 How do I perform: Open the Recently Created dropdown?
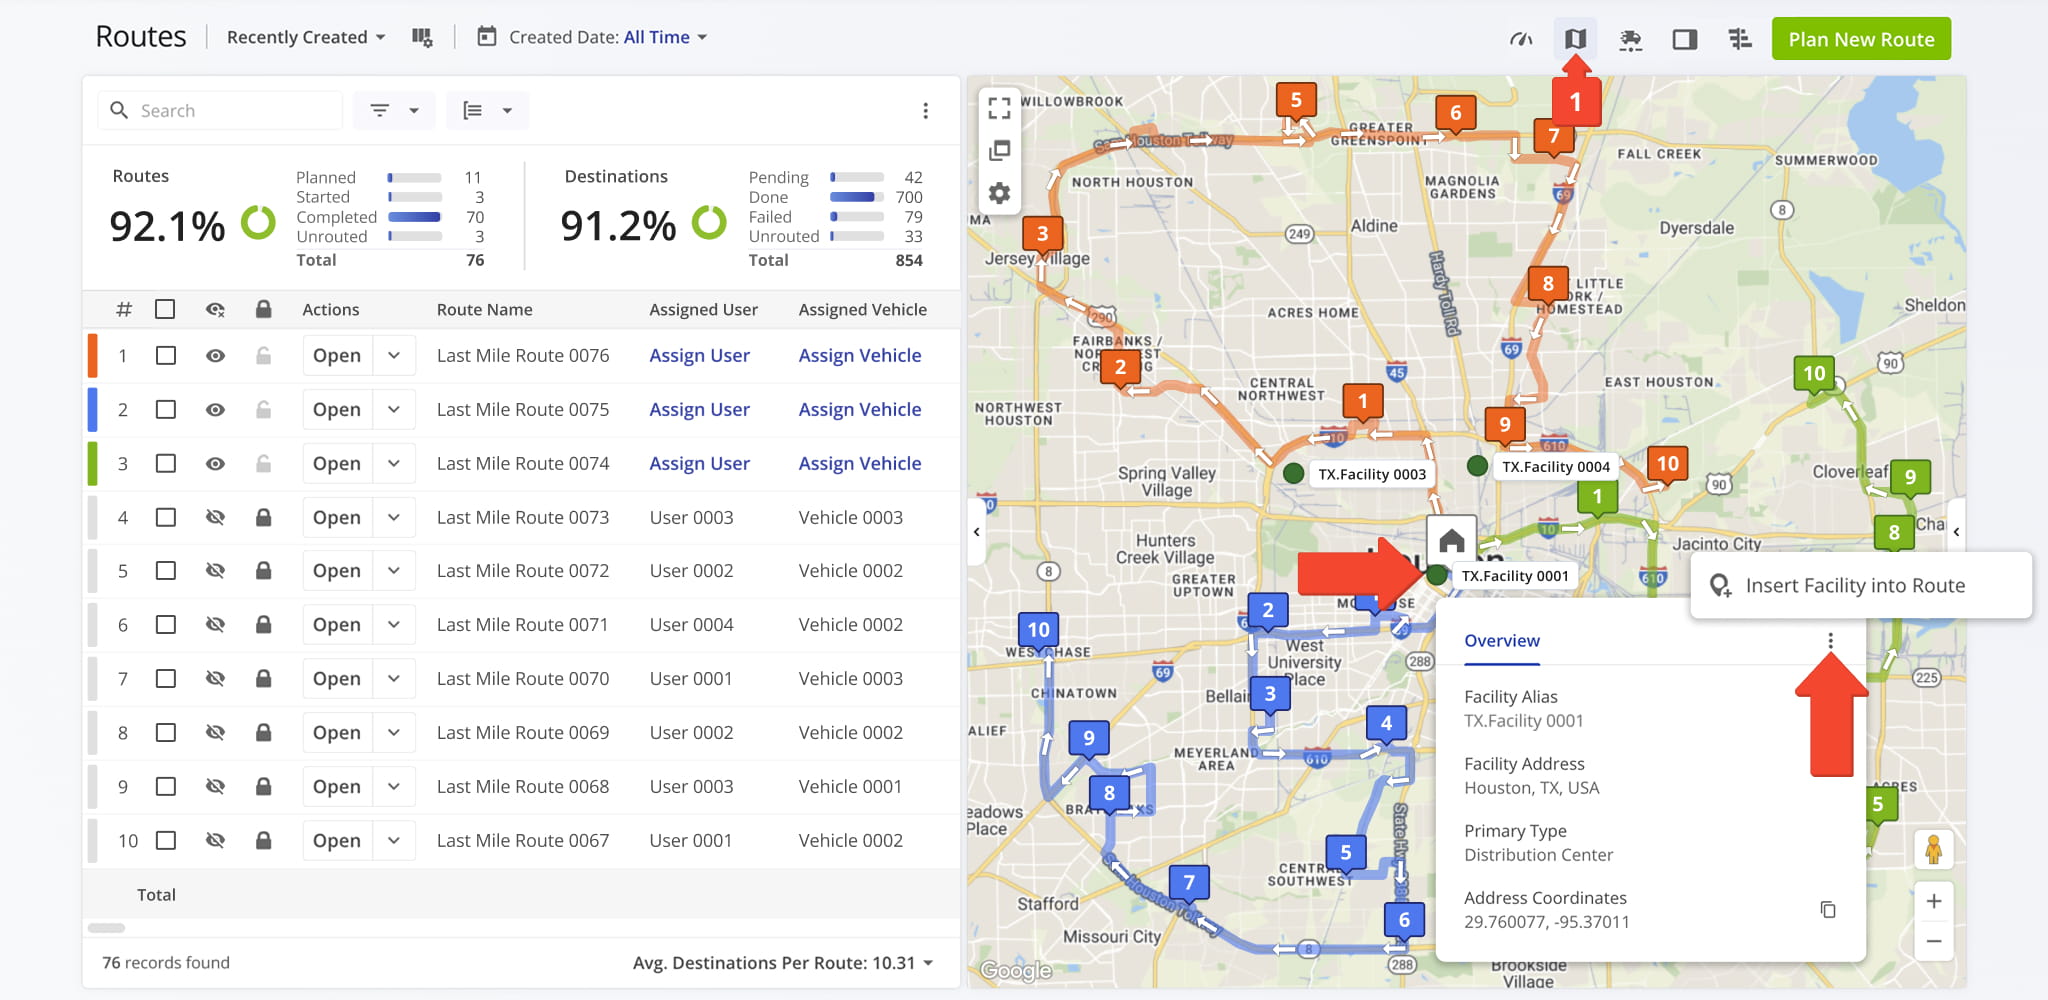click(x=306, y=37)
